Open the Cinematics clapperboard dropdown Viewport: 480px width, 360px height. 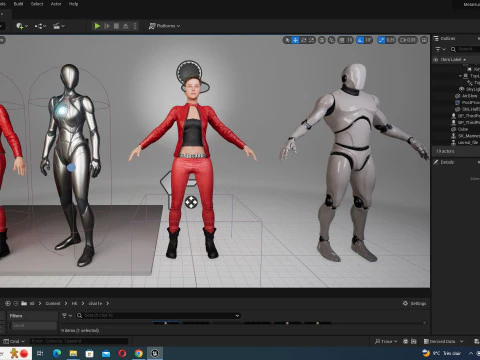[59, 26]
